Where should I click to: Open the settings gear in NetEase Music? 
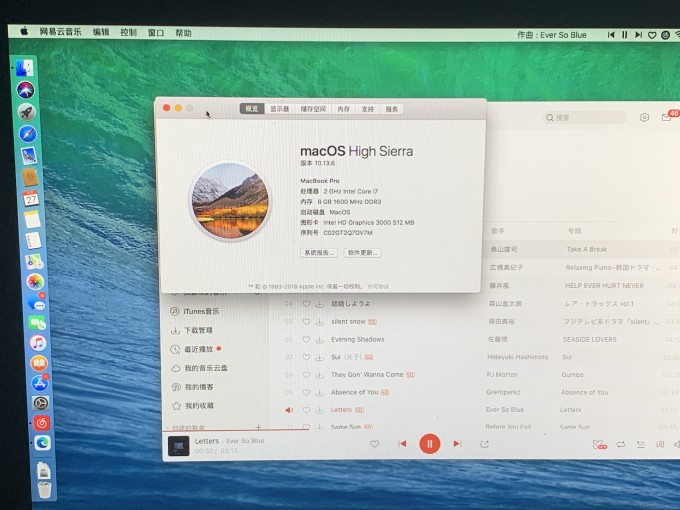644,118
